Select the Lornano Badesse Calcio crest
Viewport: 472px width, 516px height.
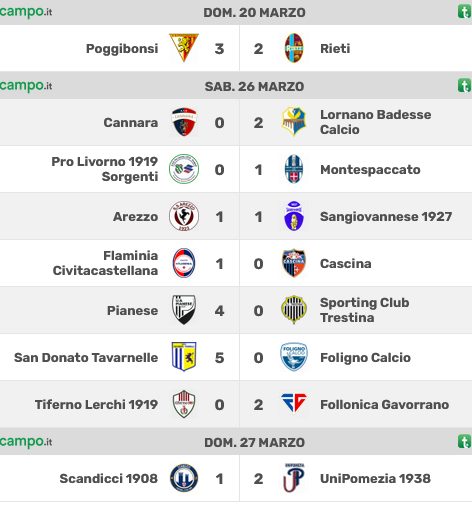[x=294, y=122]
